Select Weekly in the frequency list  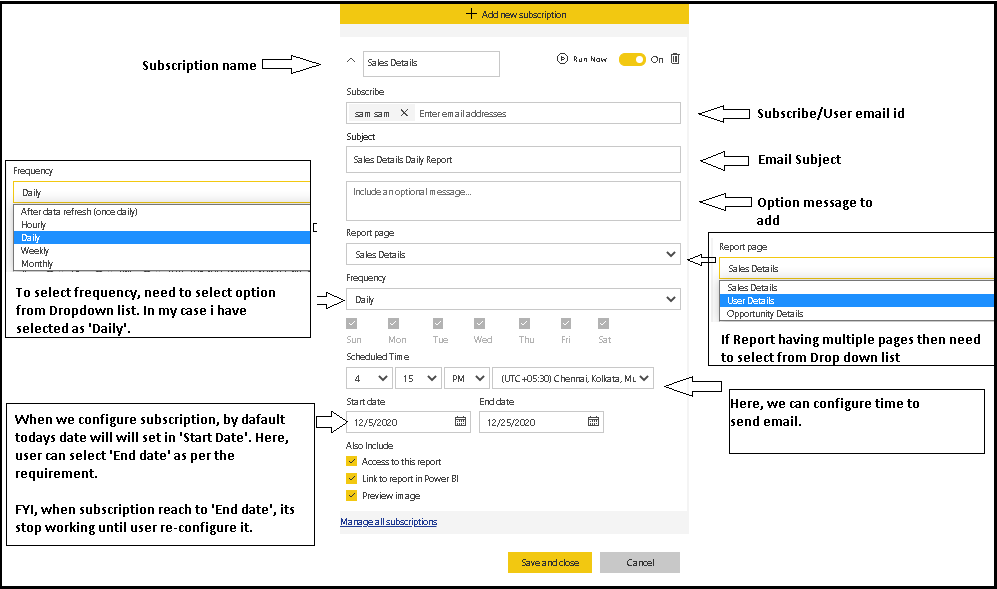(x=162, y=251)
